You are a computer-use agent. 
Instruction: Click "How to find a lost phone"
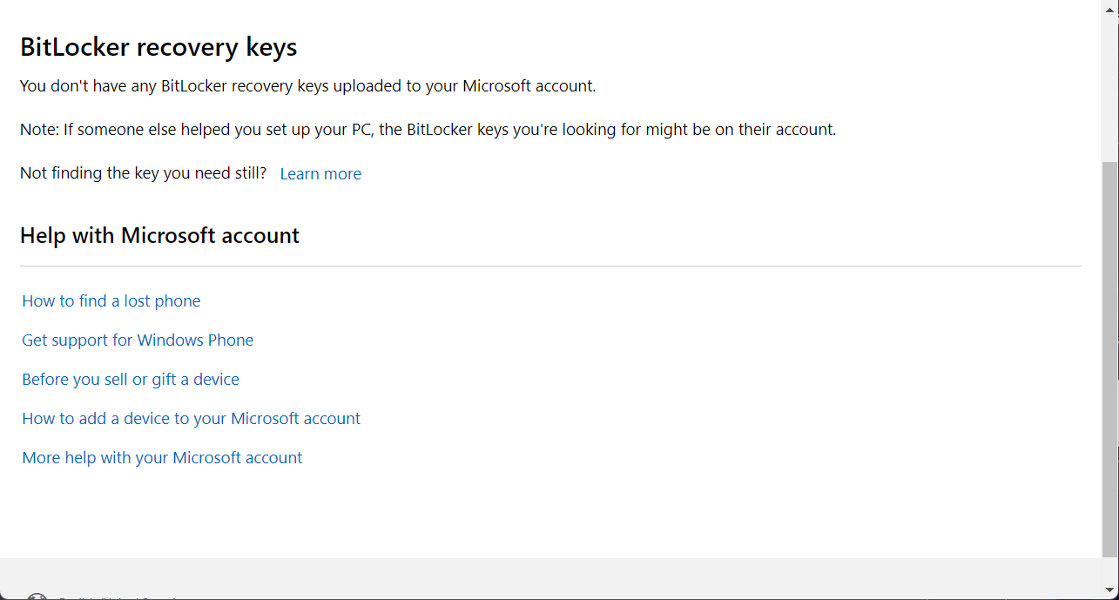point(110,300)
